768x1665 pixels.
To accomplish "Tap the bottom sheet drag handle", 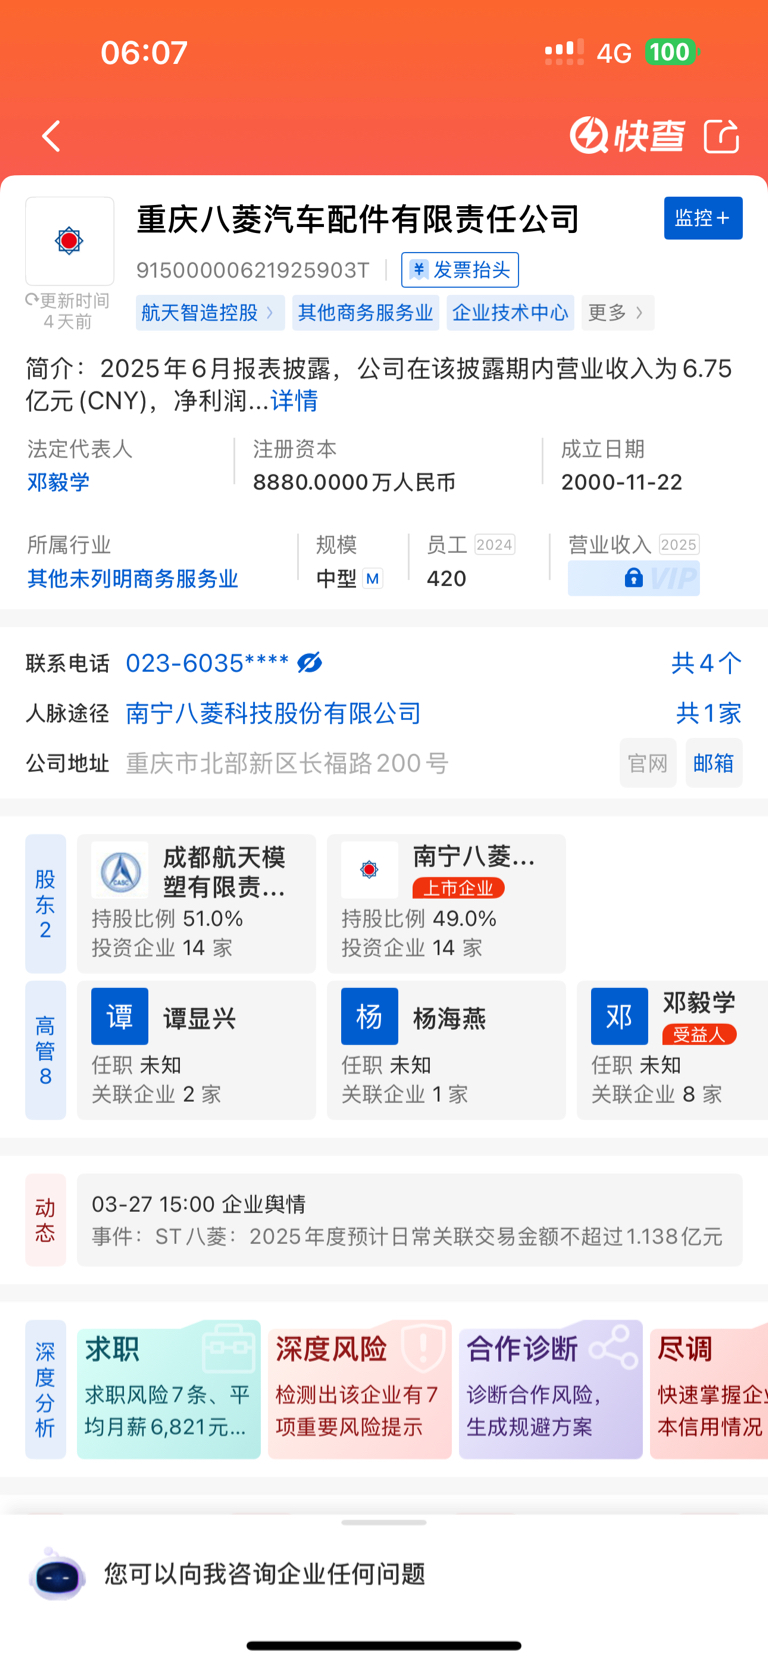I will [384, 1523].
